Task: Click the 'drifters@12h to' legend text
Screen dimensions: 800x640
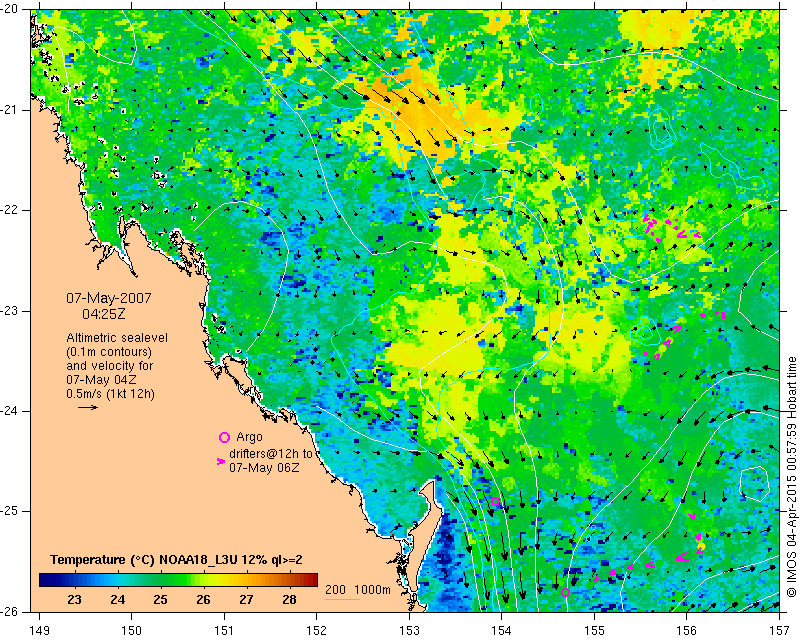Action: (x=271, y=453)
